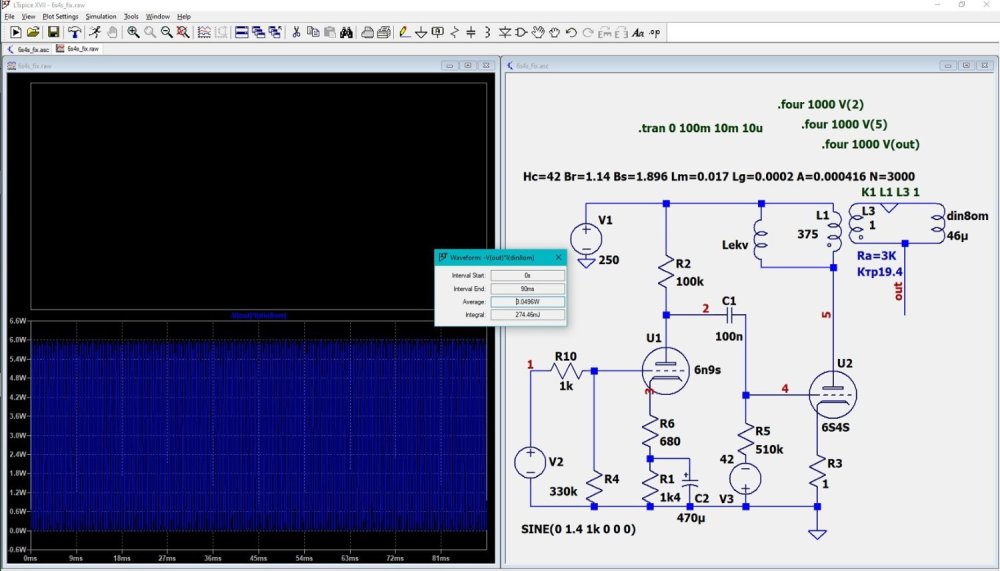
Task: Click the Undo arrow icon
Action: point(571,32)
